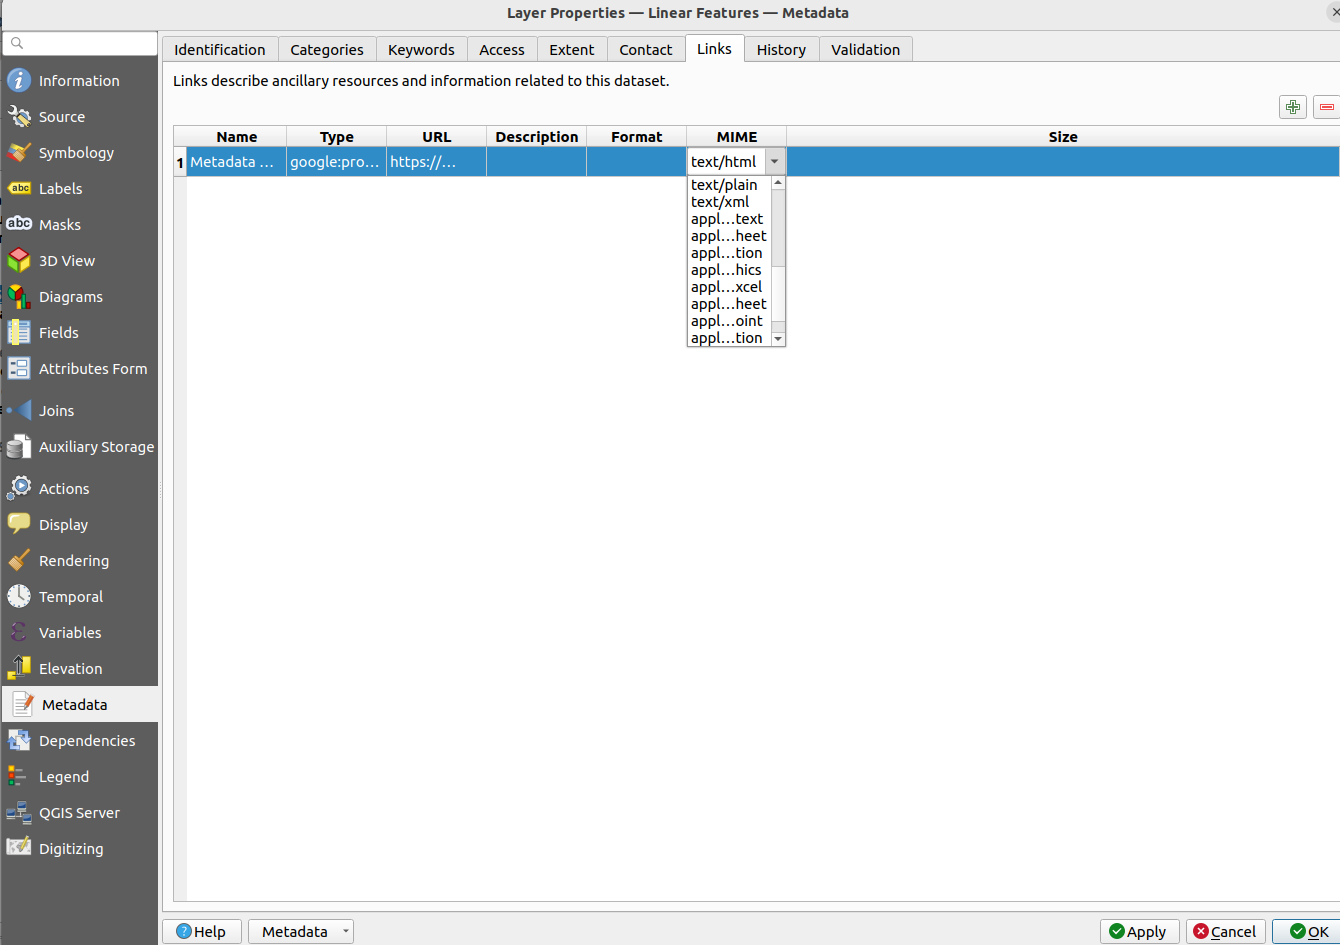Expand the Metadata button dropdown menu

tap(345, 931)
